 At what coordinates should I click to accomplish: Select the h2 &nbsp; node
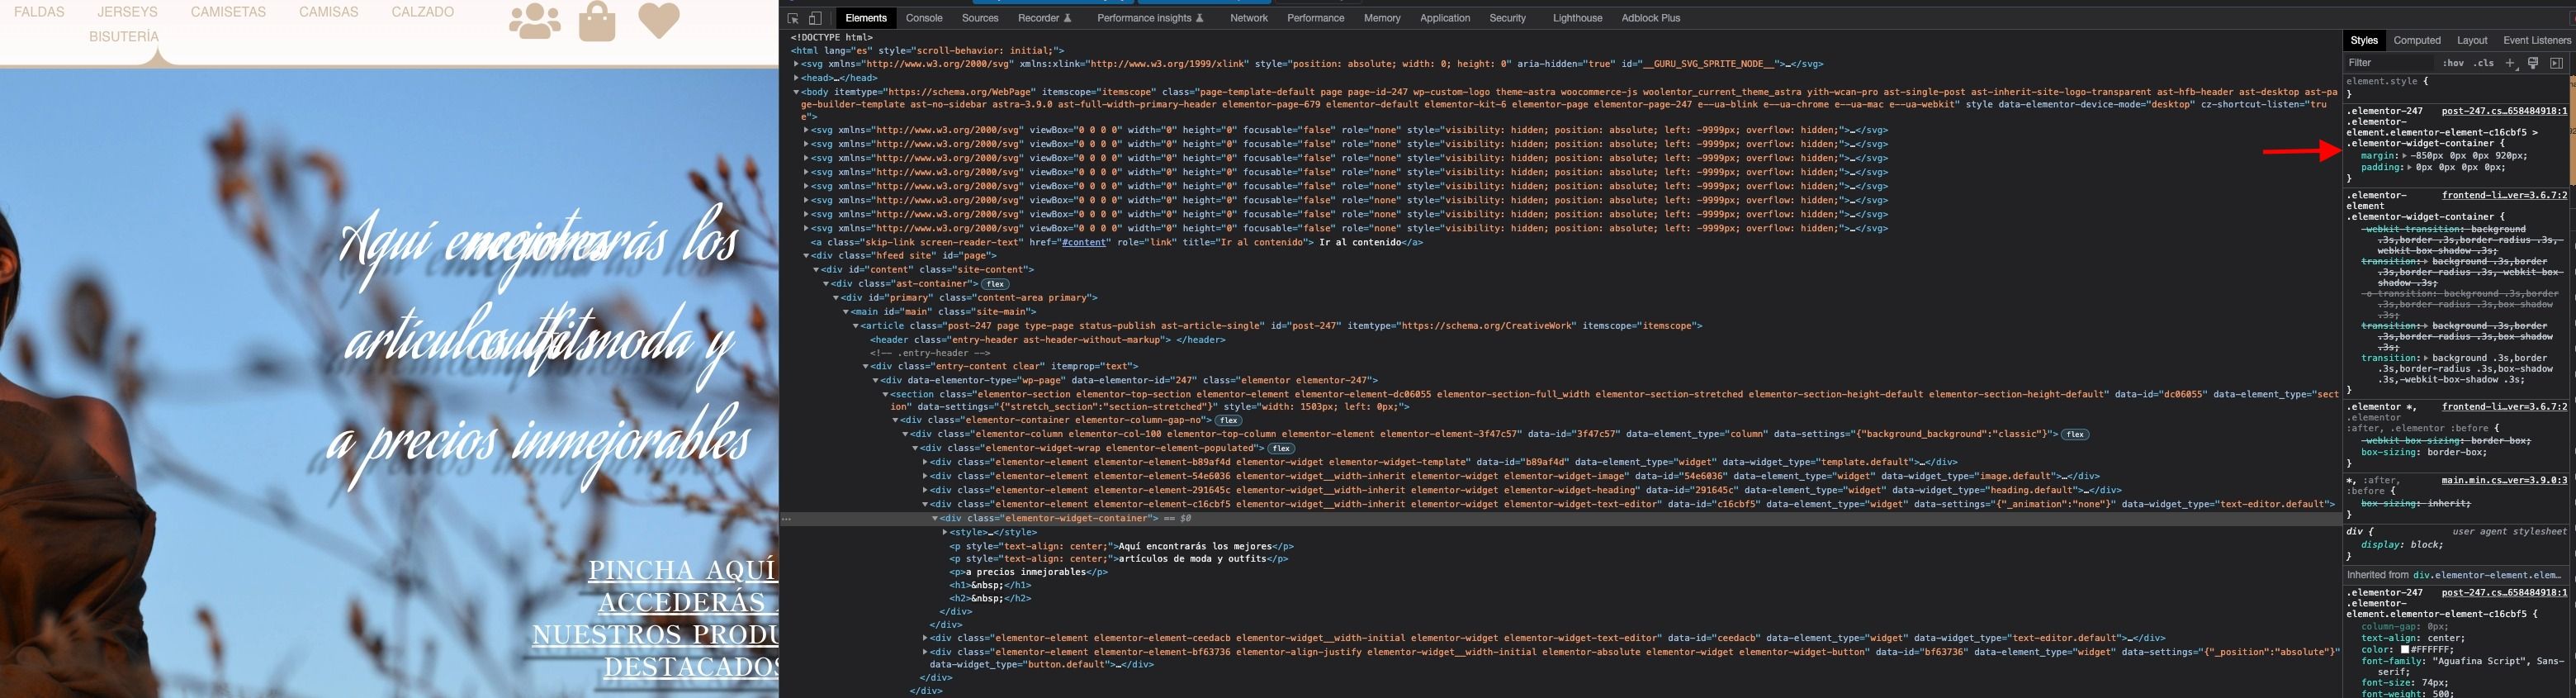(x=990, y=598)
